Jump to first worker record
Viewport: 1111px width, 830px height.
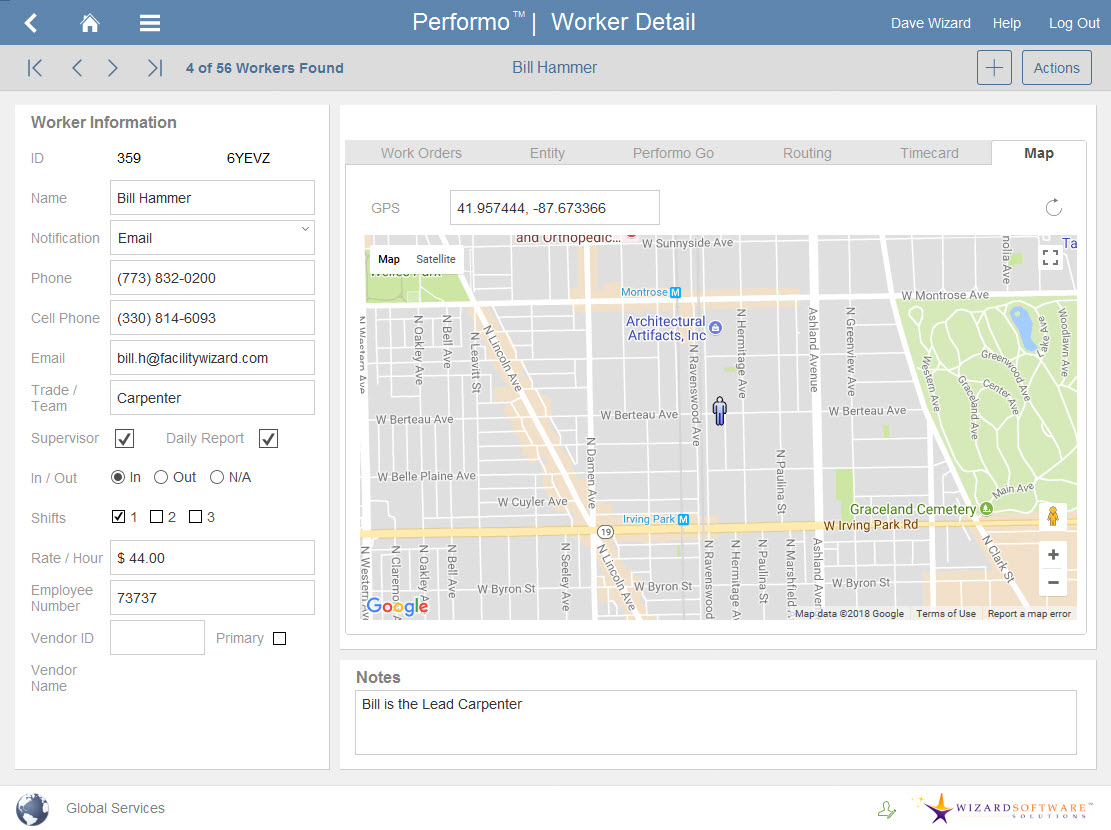pos(35,68)
